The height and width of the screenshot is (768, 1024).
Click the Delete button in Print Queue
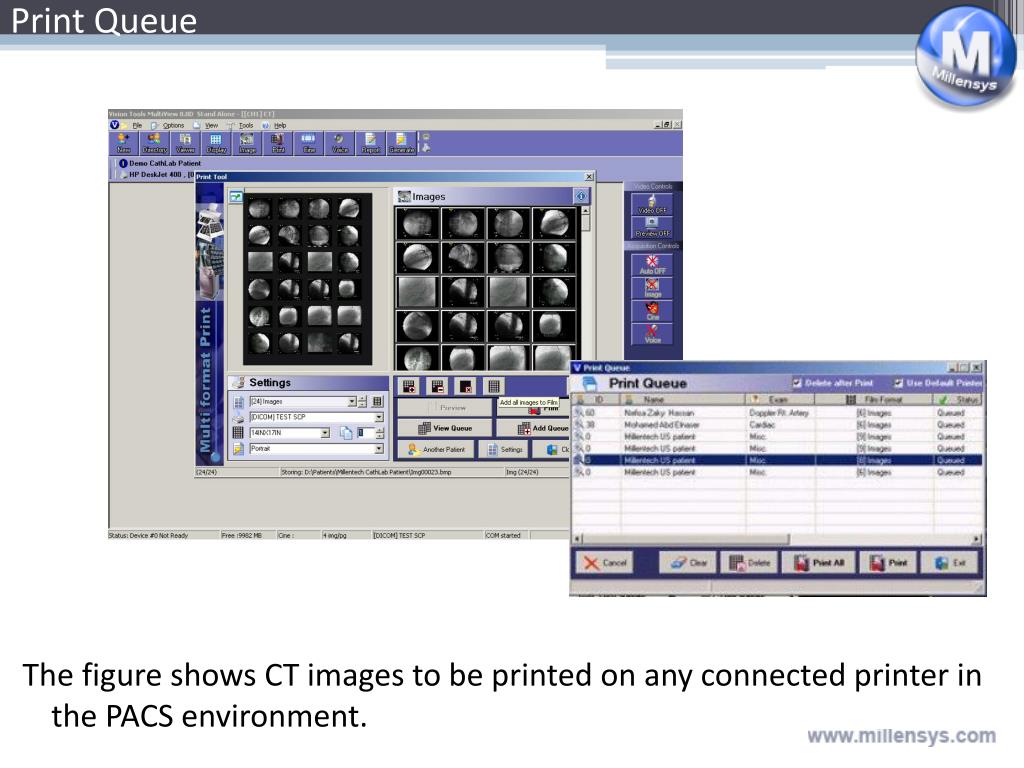(x=749, y=562)
